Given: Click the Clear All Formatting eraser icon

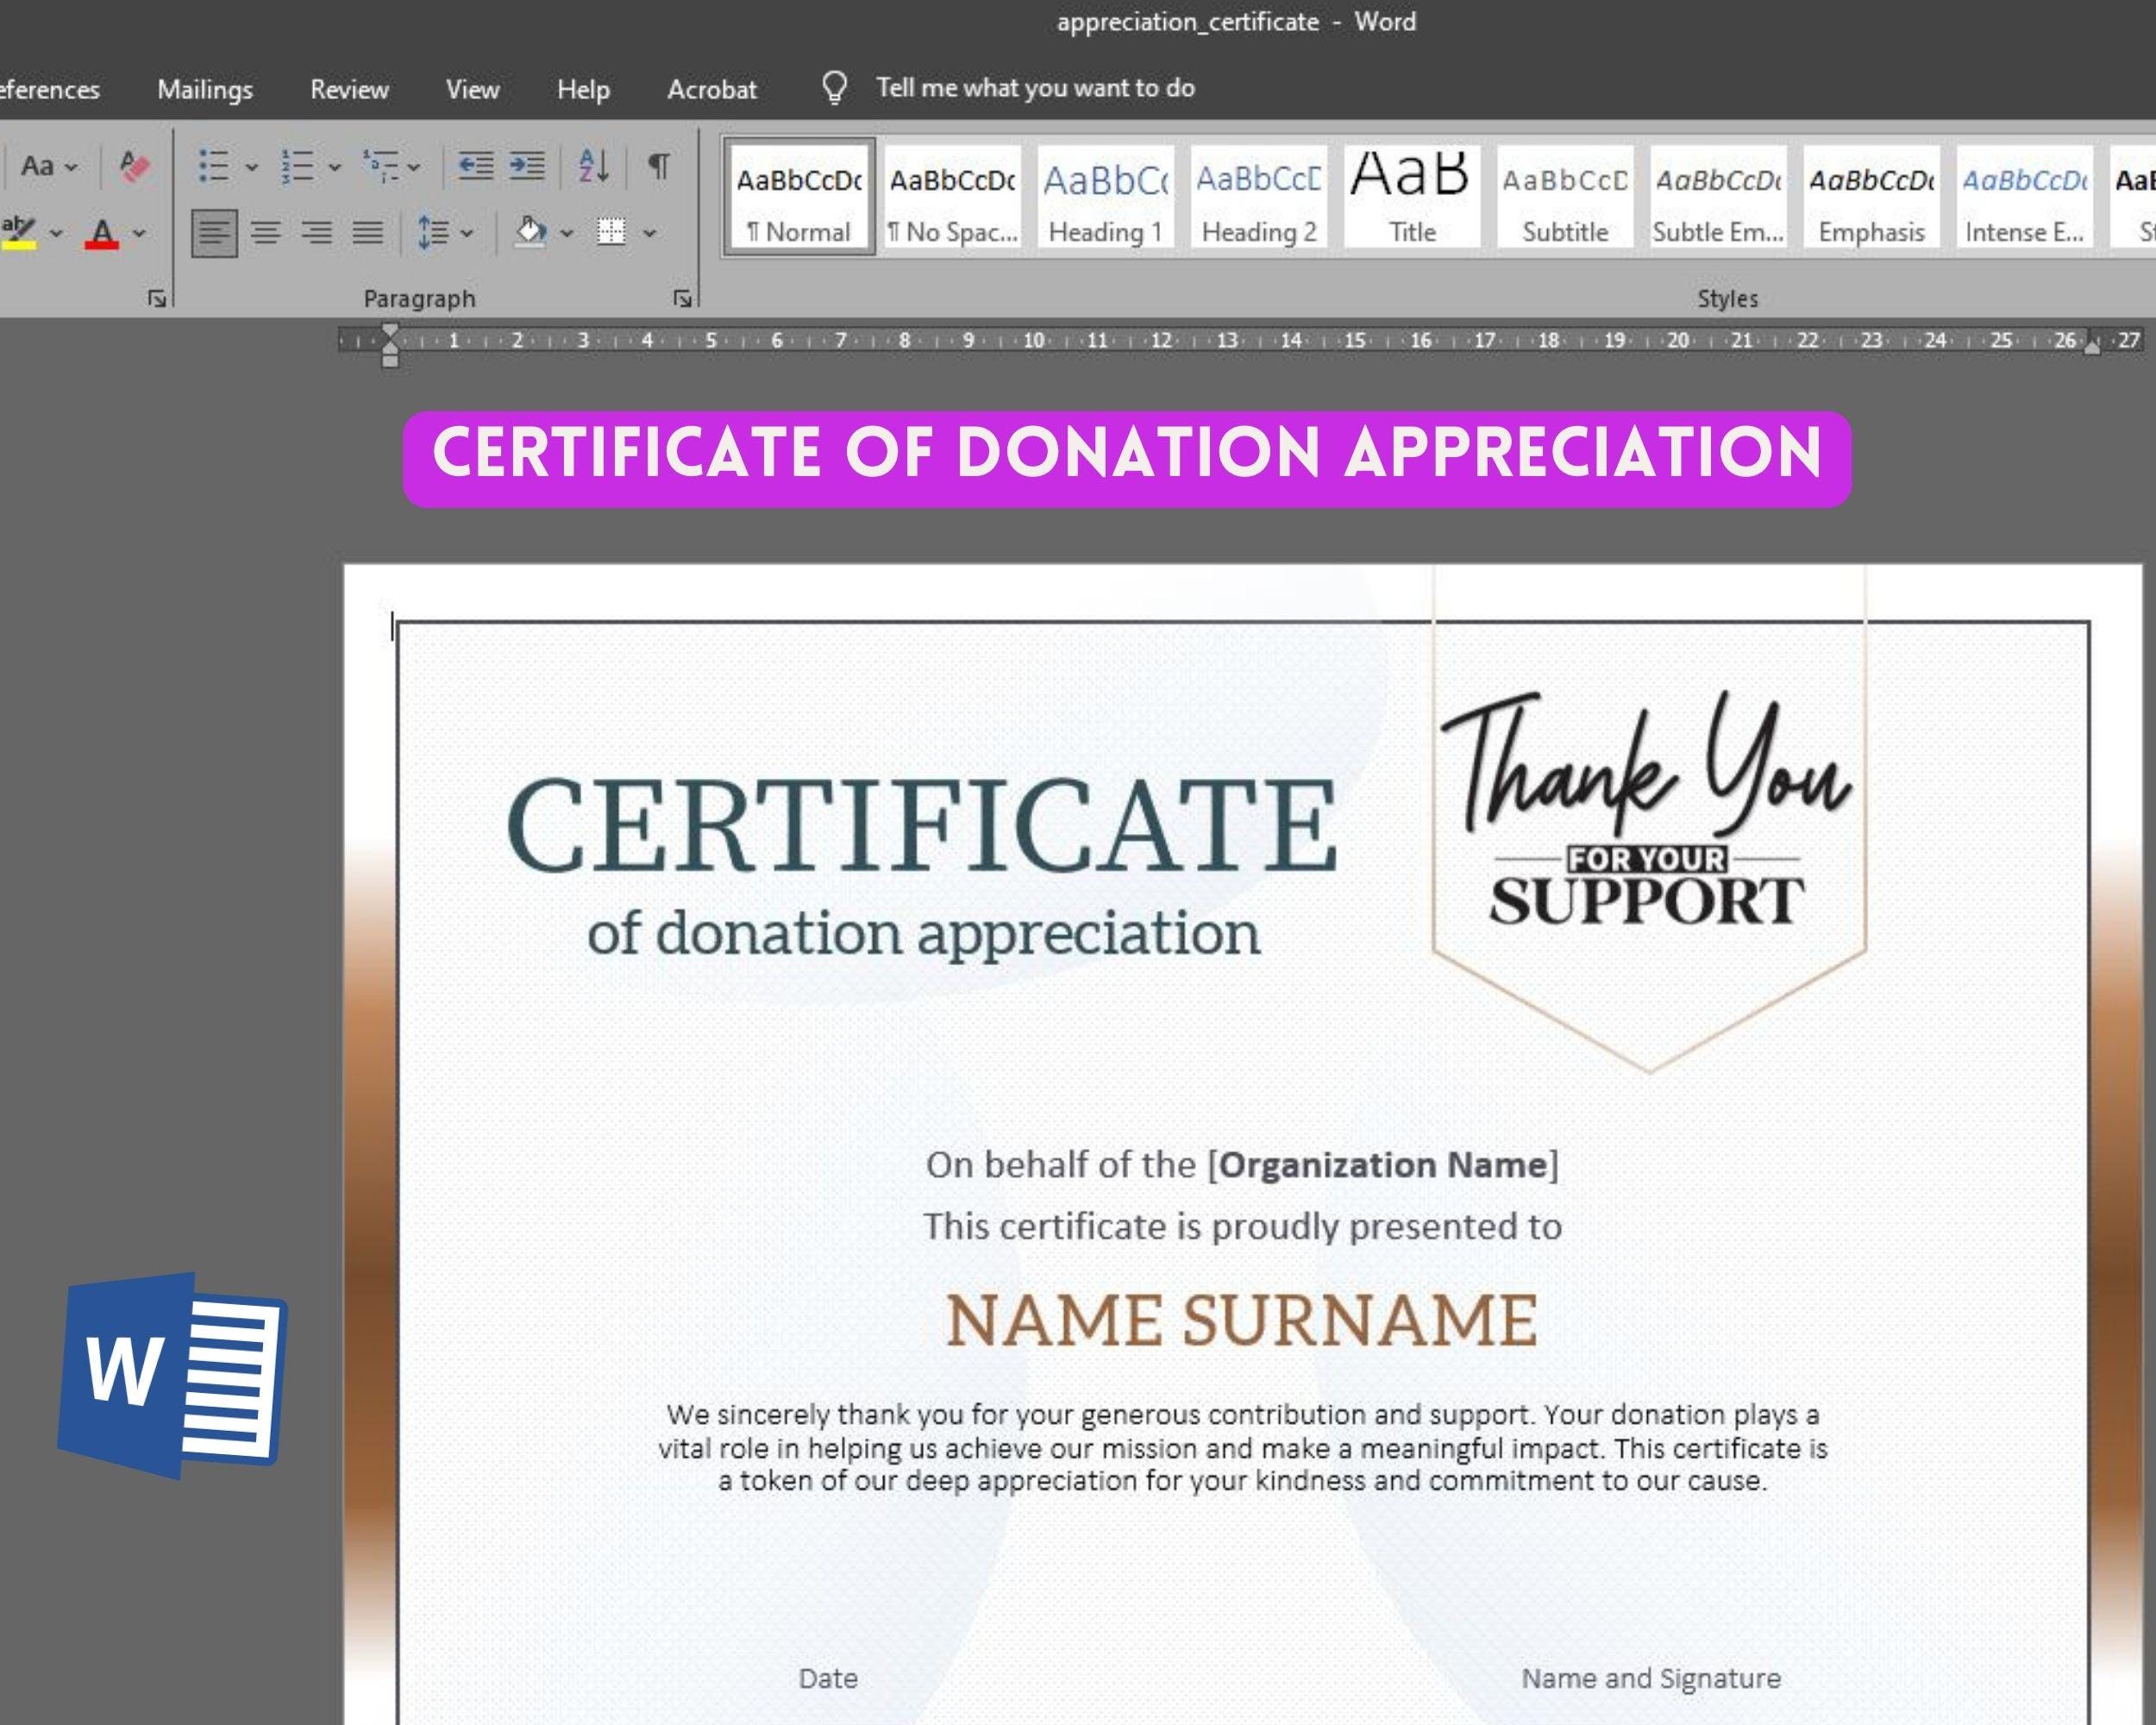Looking at the screenshot, I should pyautogui.click(x=134, y=166).
